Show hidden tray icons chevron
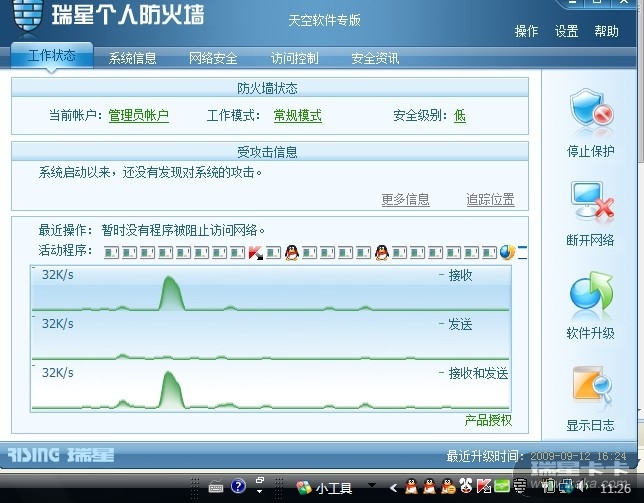The height and width of the screenshot is (503, 644). pos(393,487)
